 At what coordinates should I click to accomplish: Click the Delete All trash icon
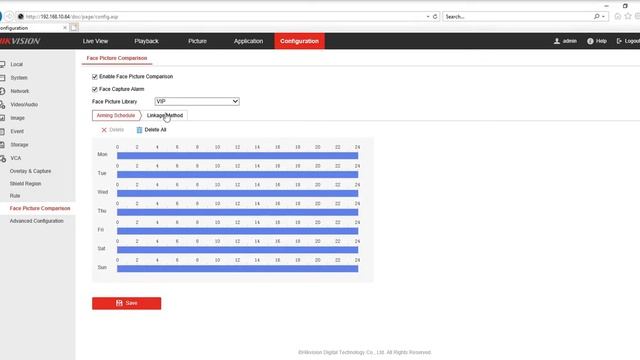(139, 130)
